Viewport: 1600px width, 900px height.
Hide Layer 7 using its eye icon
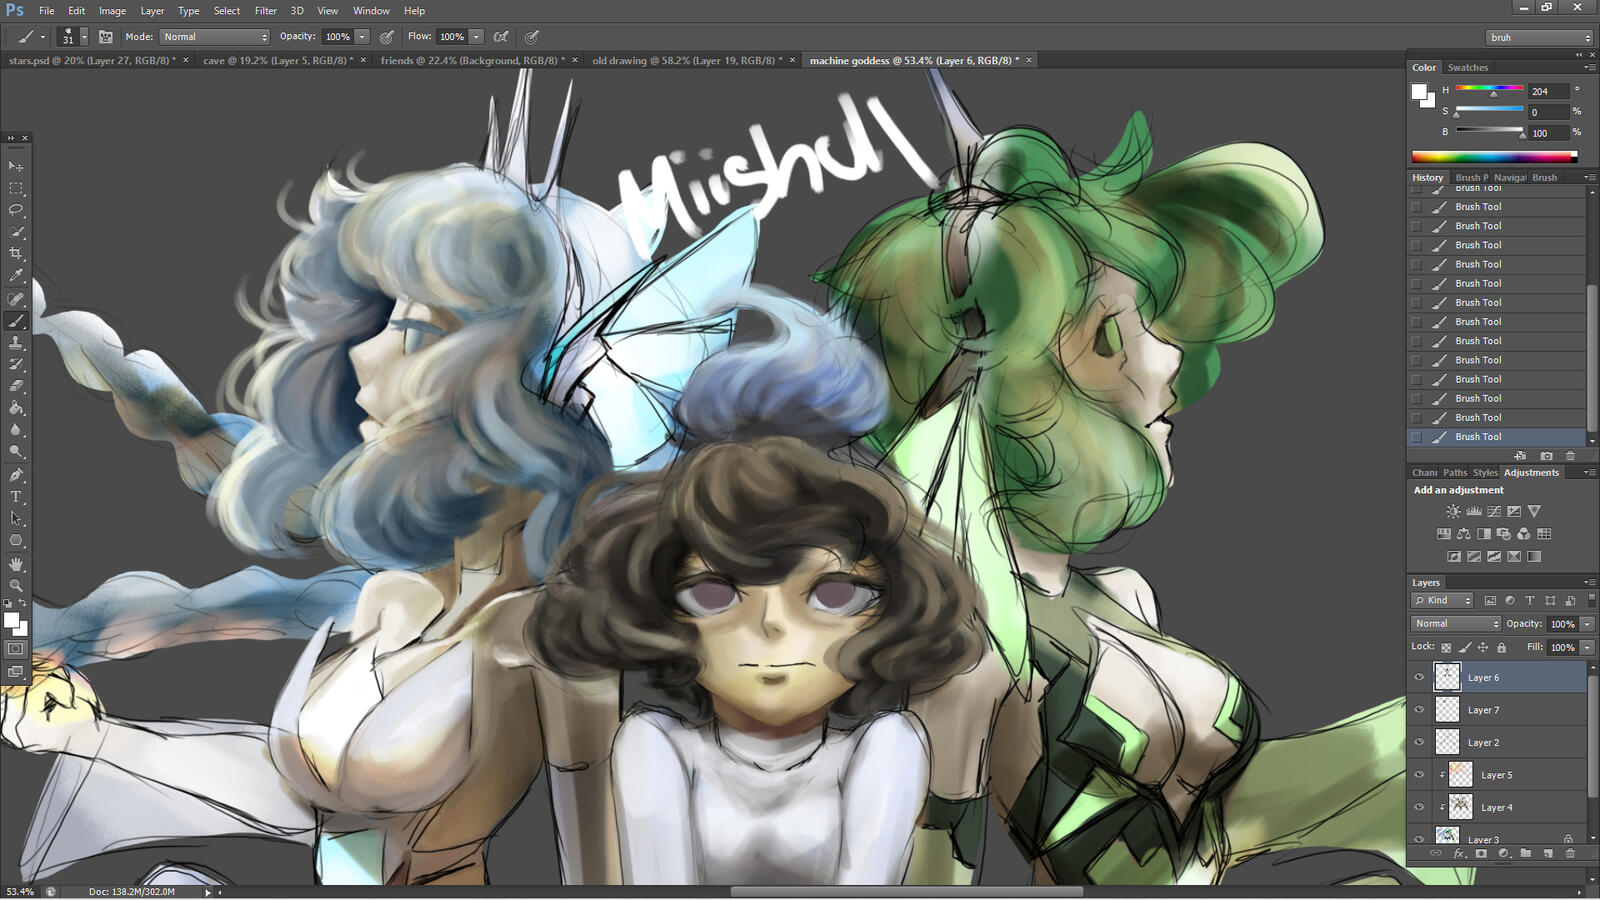click(x=1419, y=710)
